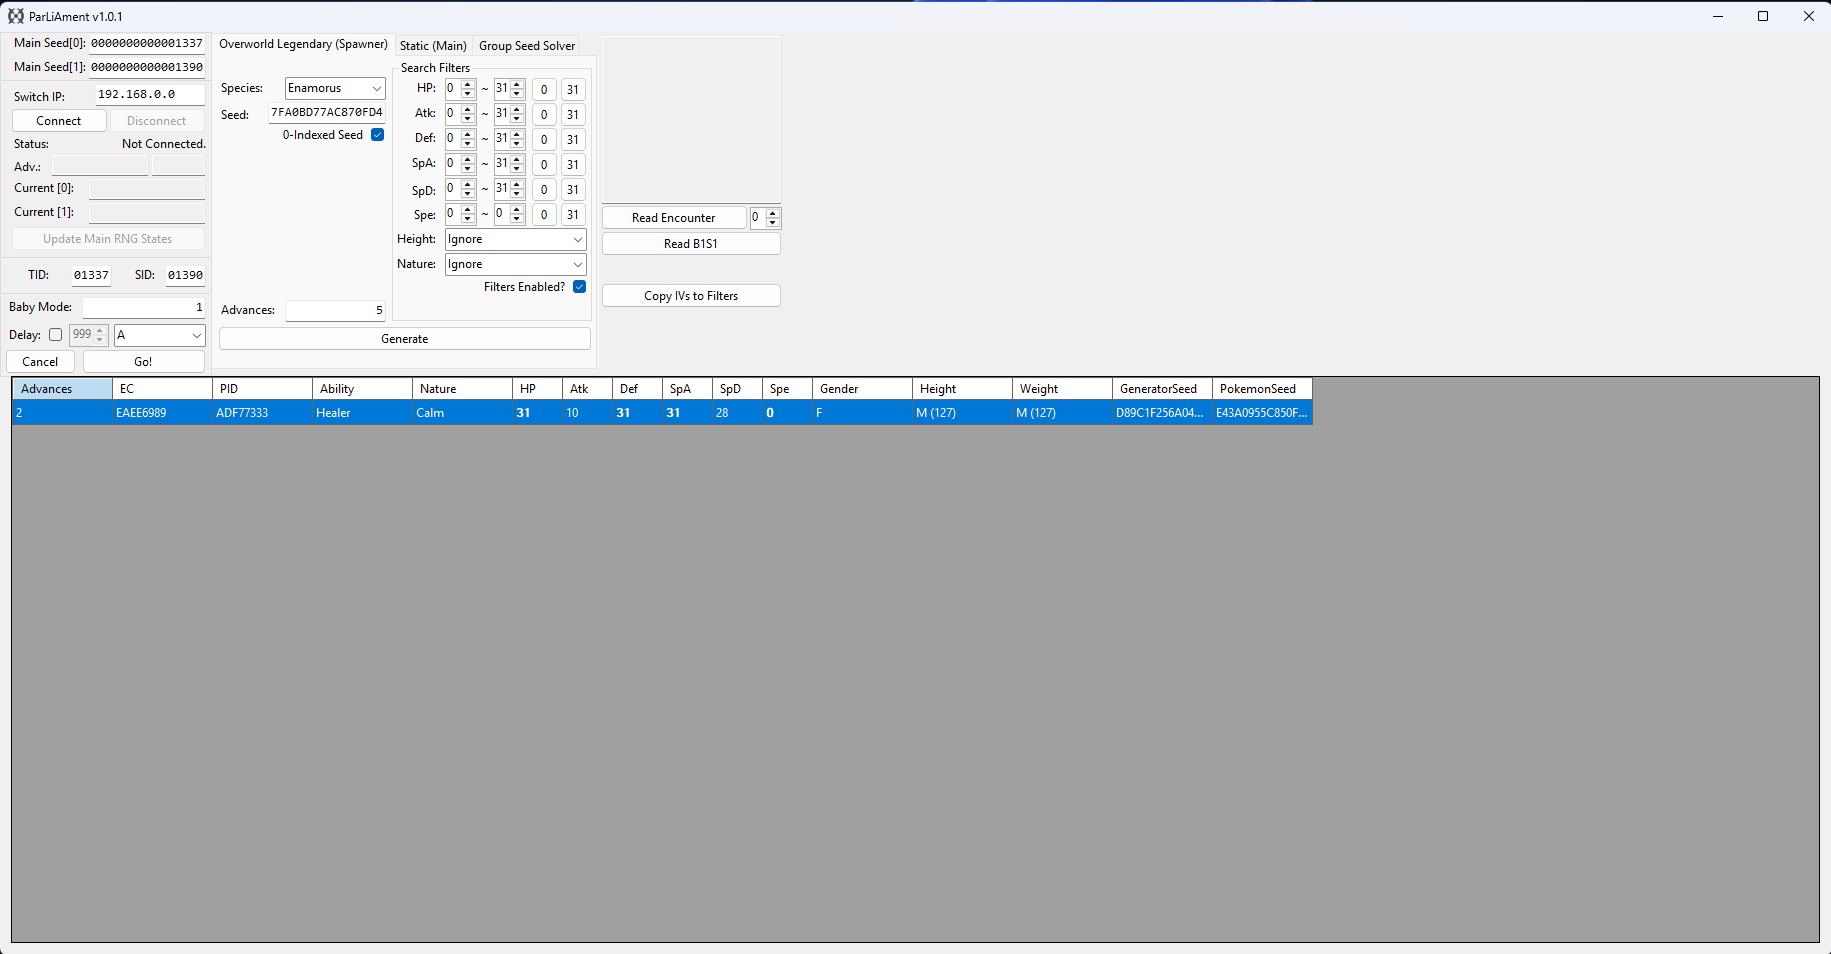The height and width of the screenshot is (954, 1831).
Task: Click SpA row's 0 quick-set button
Action: [x=544, y=164]
